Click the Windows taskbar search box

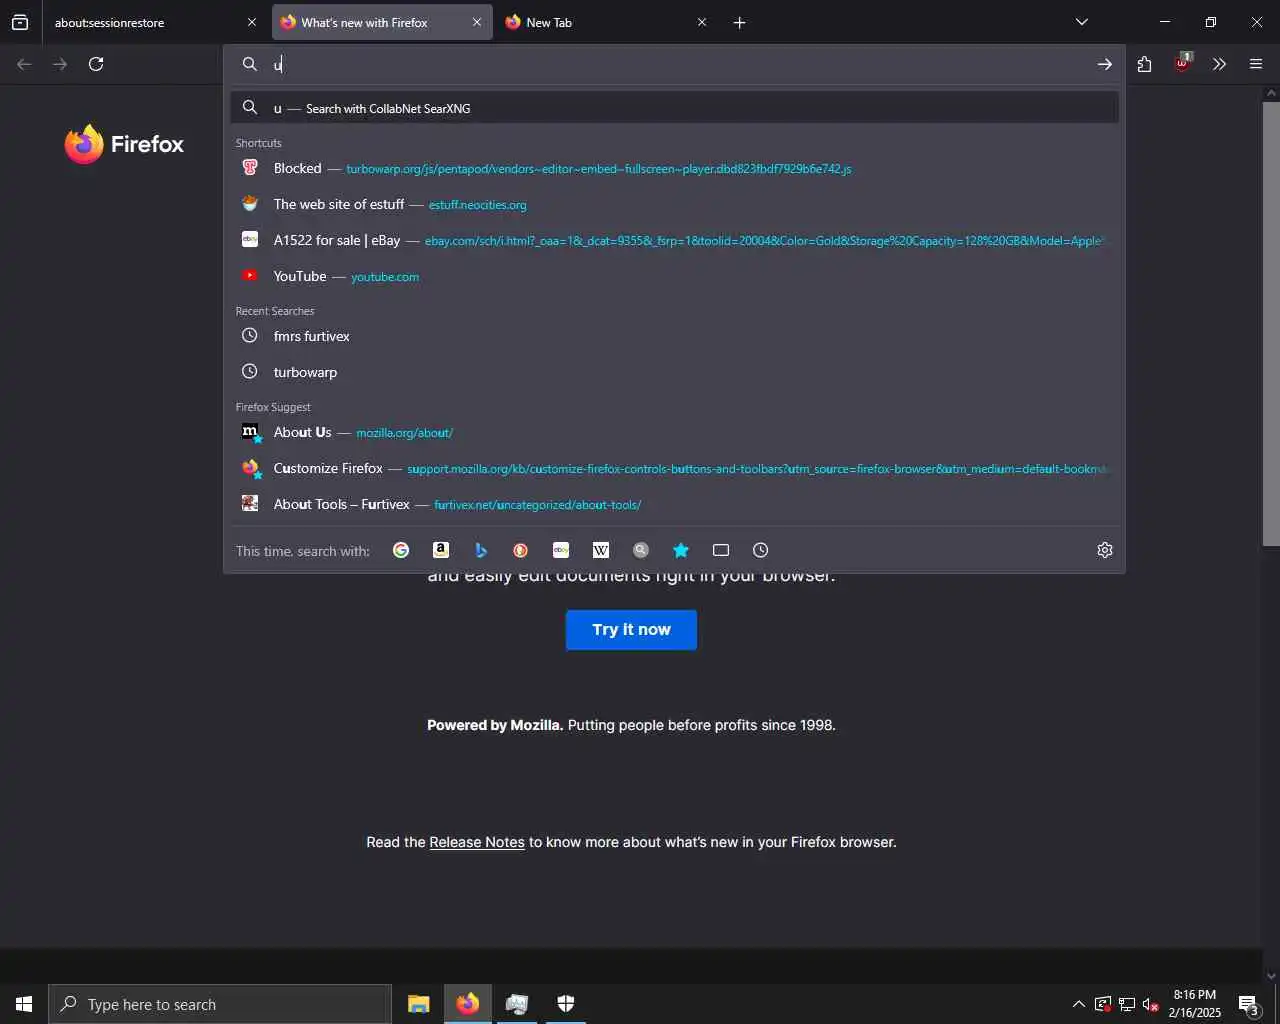point(220,1004)
